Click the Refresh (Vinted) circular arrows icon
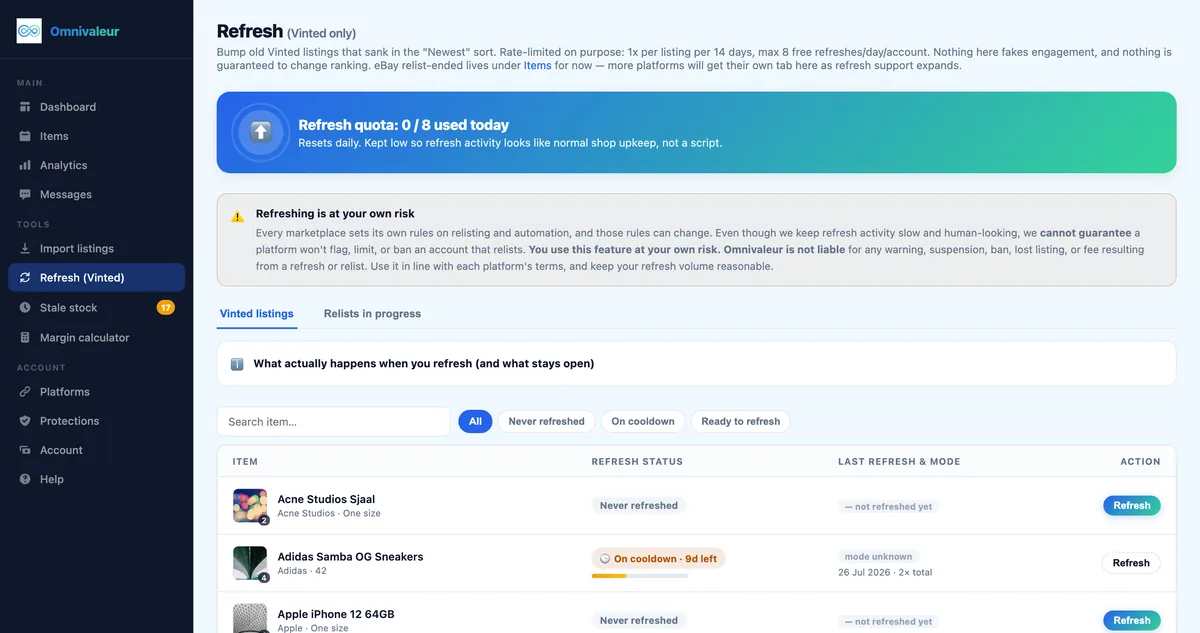 pyautogui.click(x=25, y=278)
